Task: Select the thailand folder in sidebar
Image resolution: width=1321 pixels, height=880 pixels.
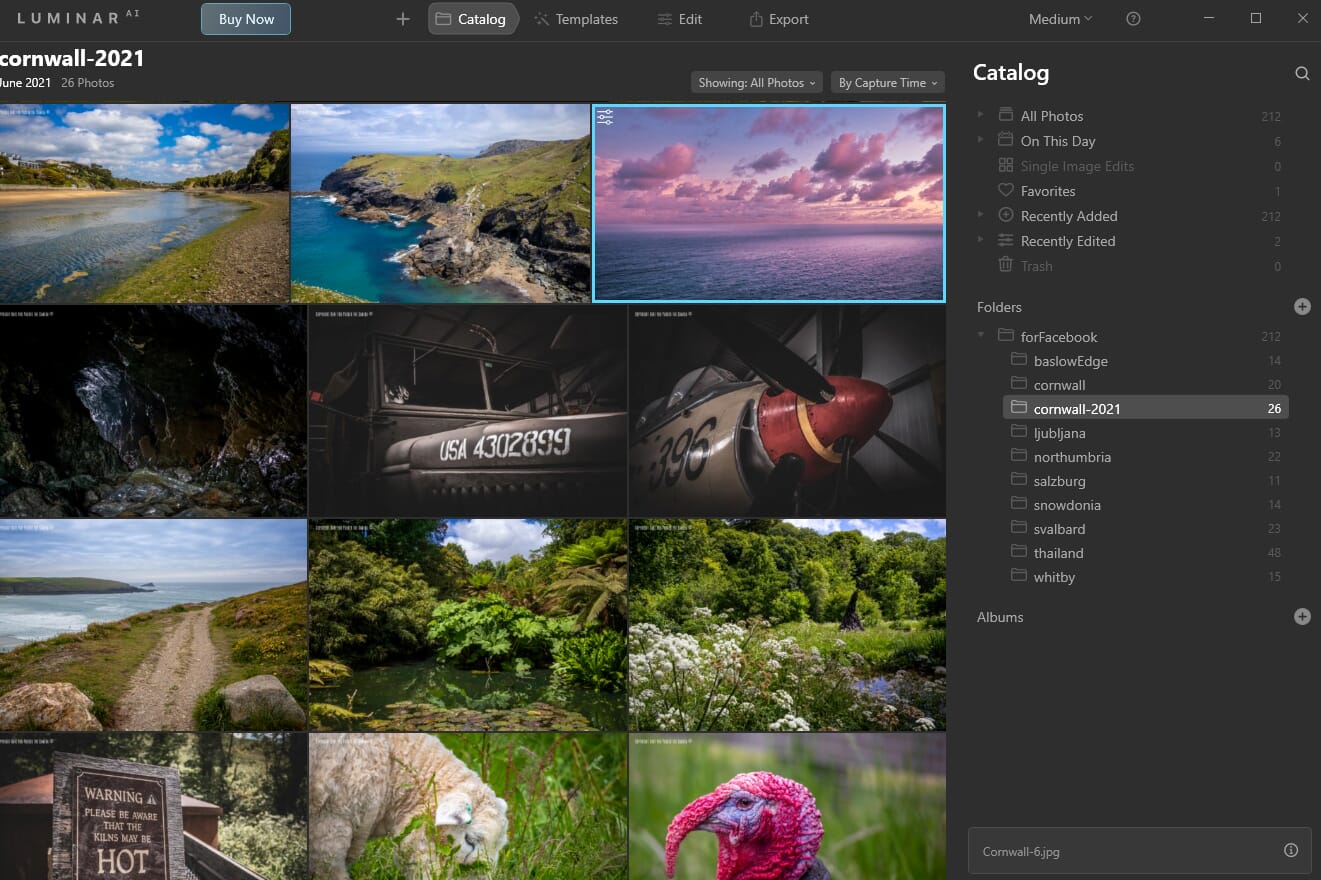Action: pos(1060,552)
